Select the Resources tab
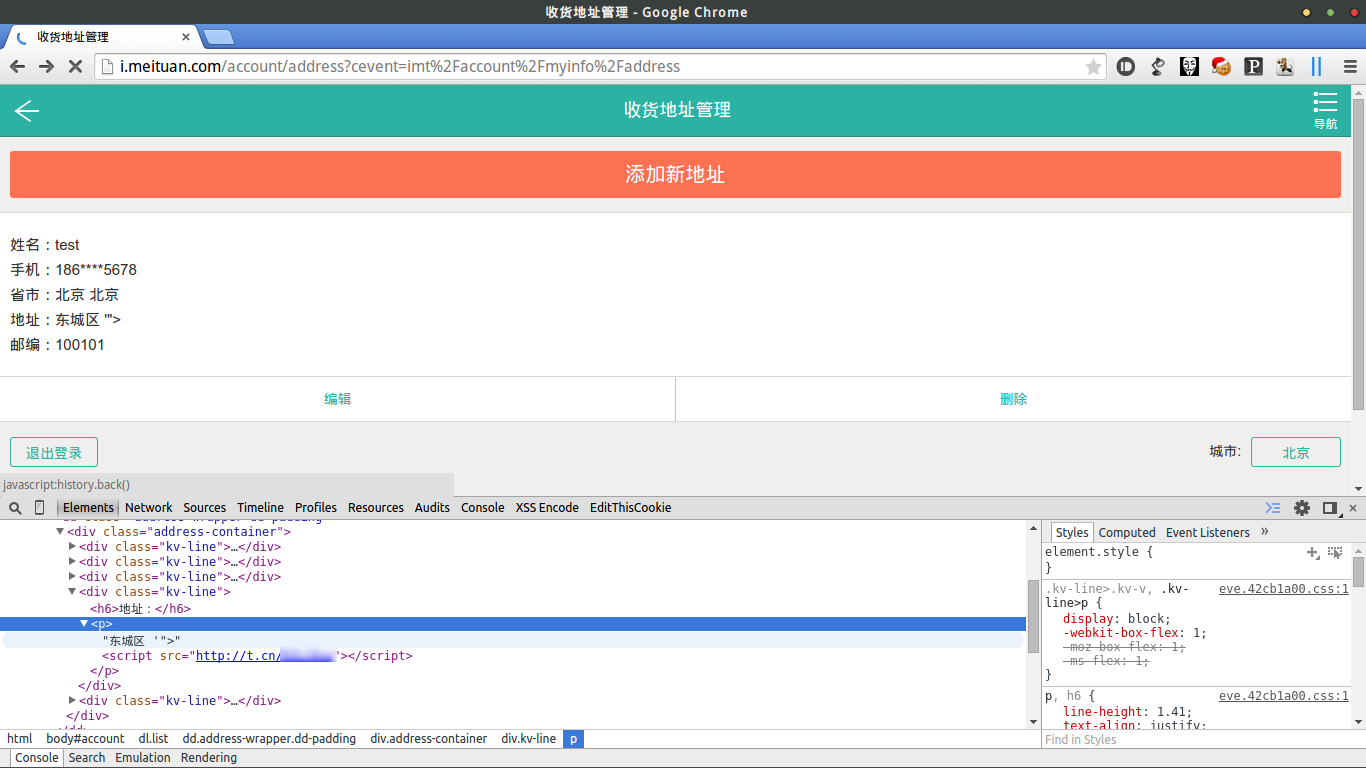Screen dimensions: 1366x768 point(376,508)
